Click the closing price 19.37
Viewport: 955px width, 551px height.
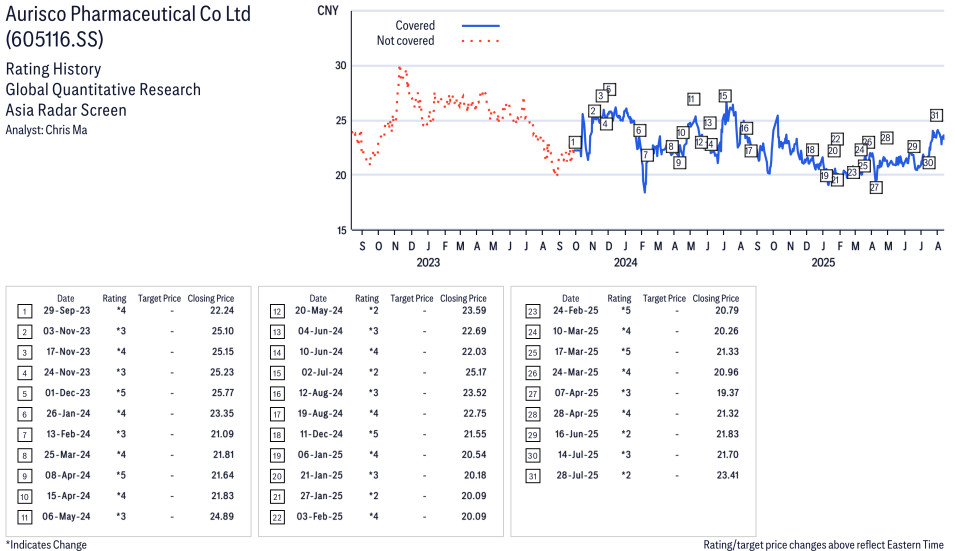pyautogui.click(x=728, y=393)
